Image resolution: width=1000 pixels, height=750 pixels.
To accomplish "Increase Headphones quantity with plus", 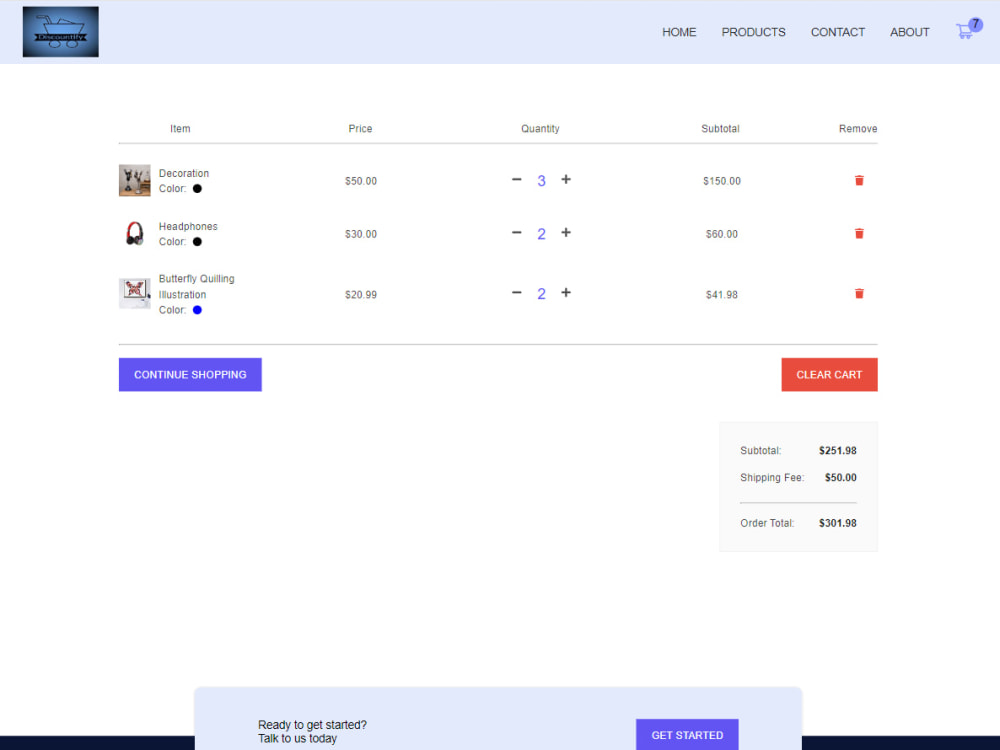I will point(566,232).
